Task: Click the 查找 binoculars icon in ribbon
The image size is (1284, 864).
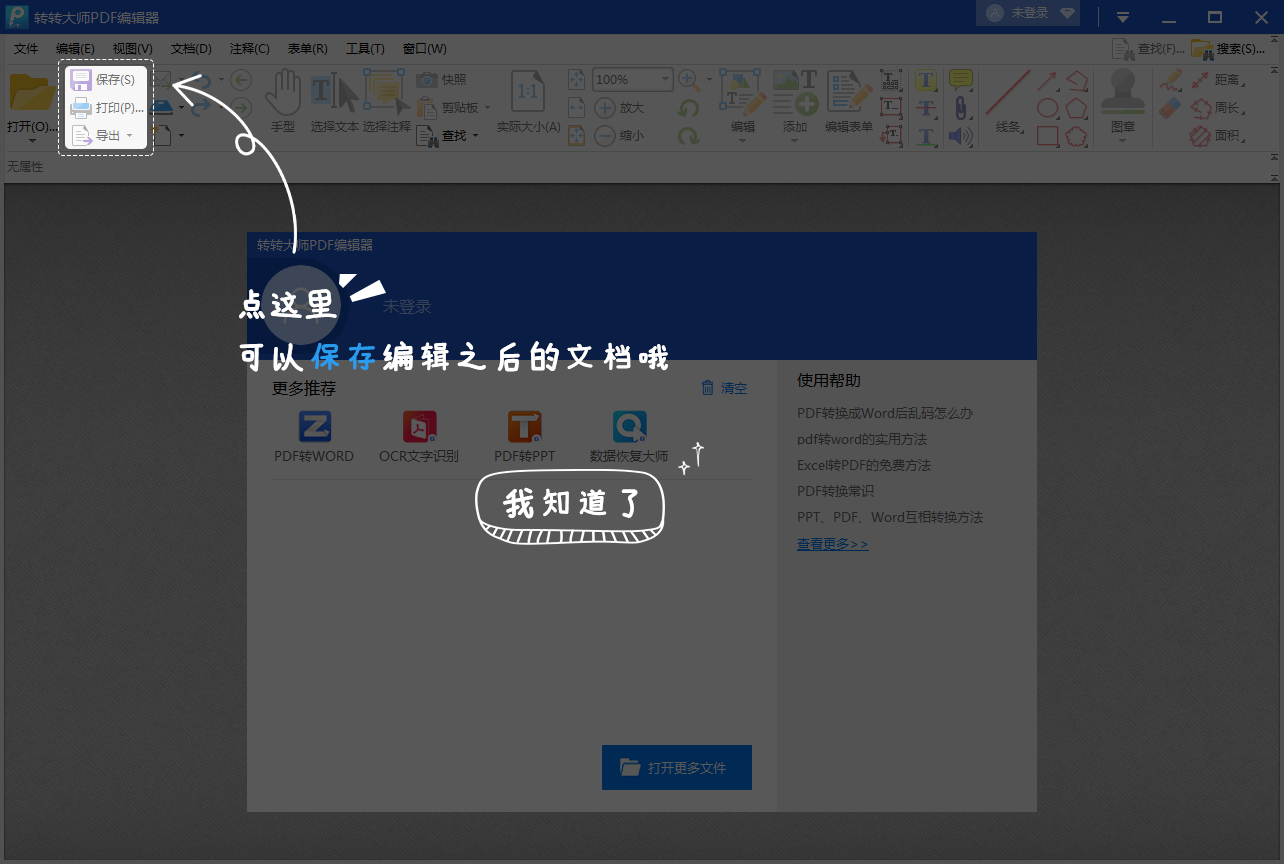Action: pyautogui.click(x=427, y=135)
